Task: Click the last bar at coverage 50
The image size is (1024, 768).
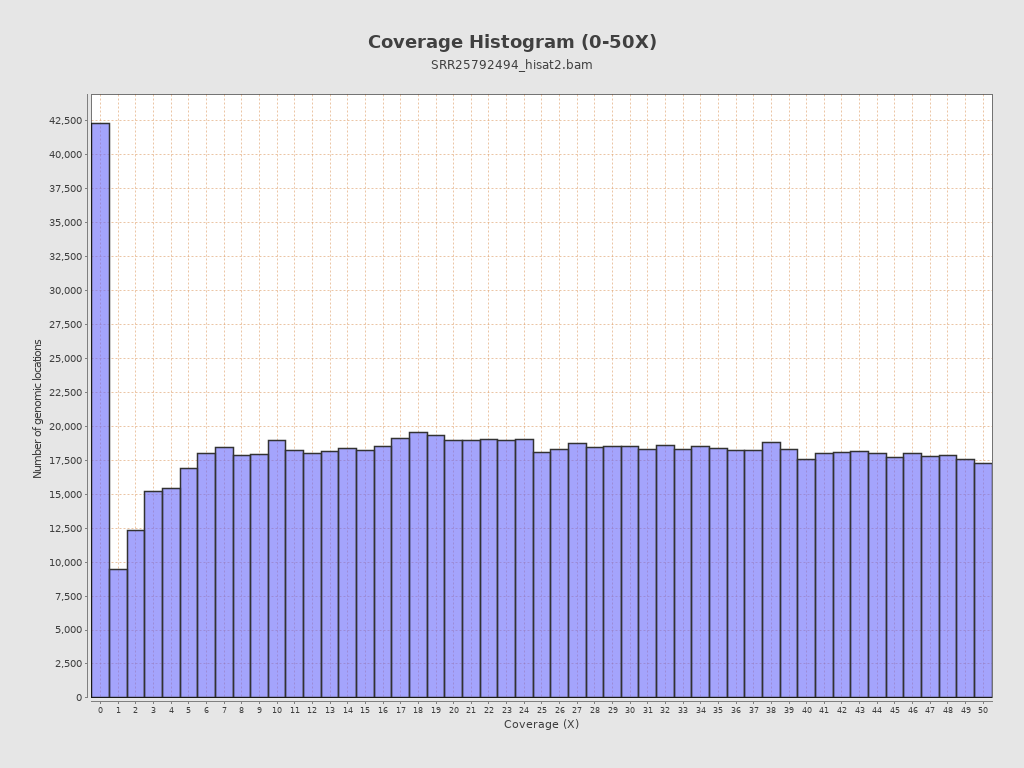Action: click(x=983, y=580)
